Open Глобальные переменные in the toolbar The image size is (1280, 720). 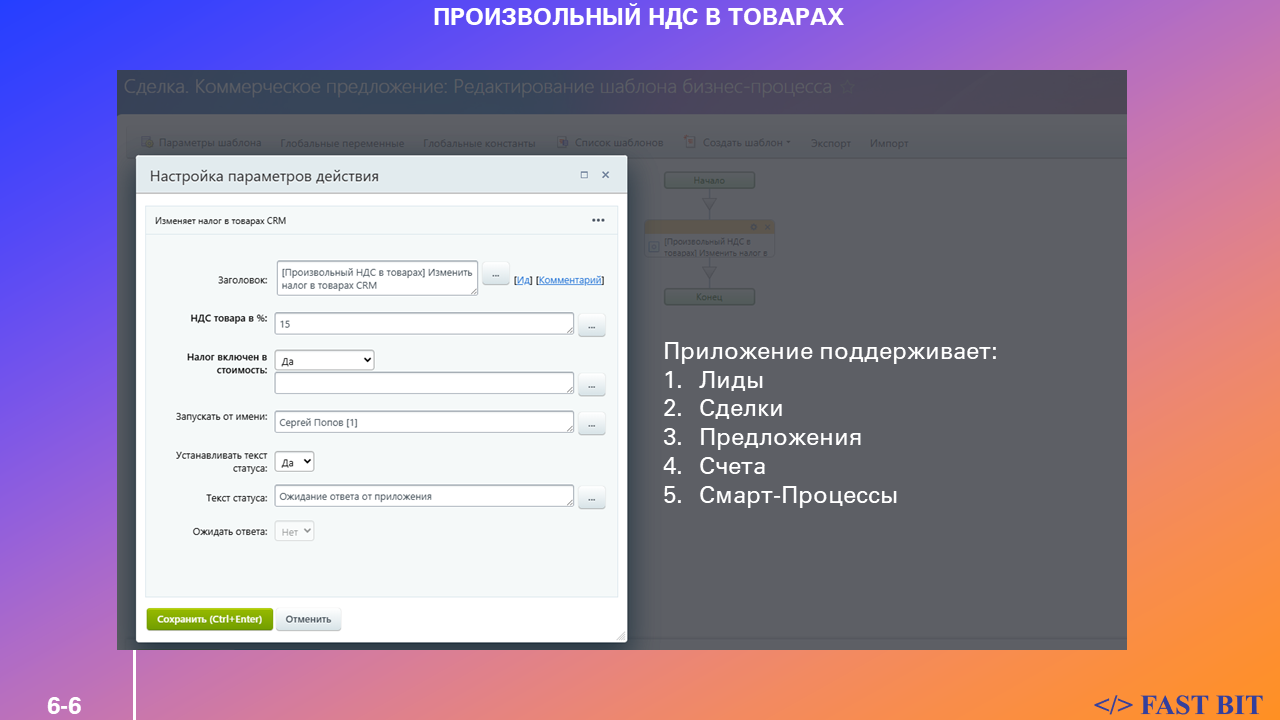[342, 143]
